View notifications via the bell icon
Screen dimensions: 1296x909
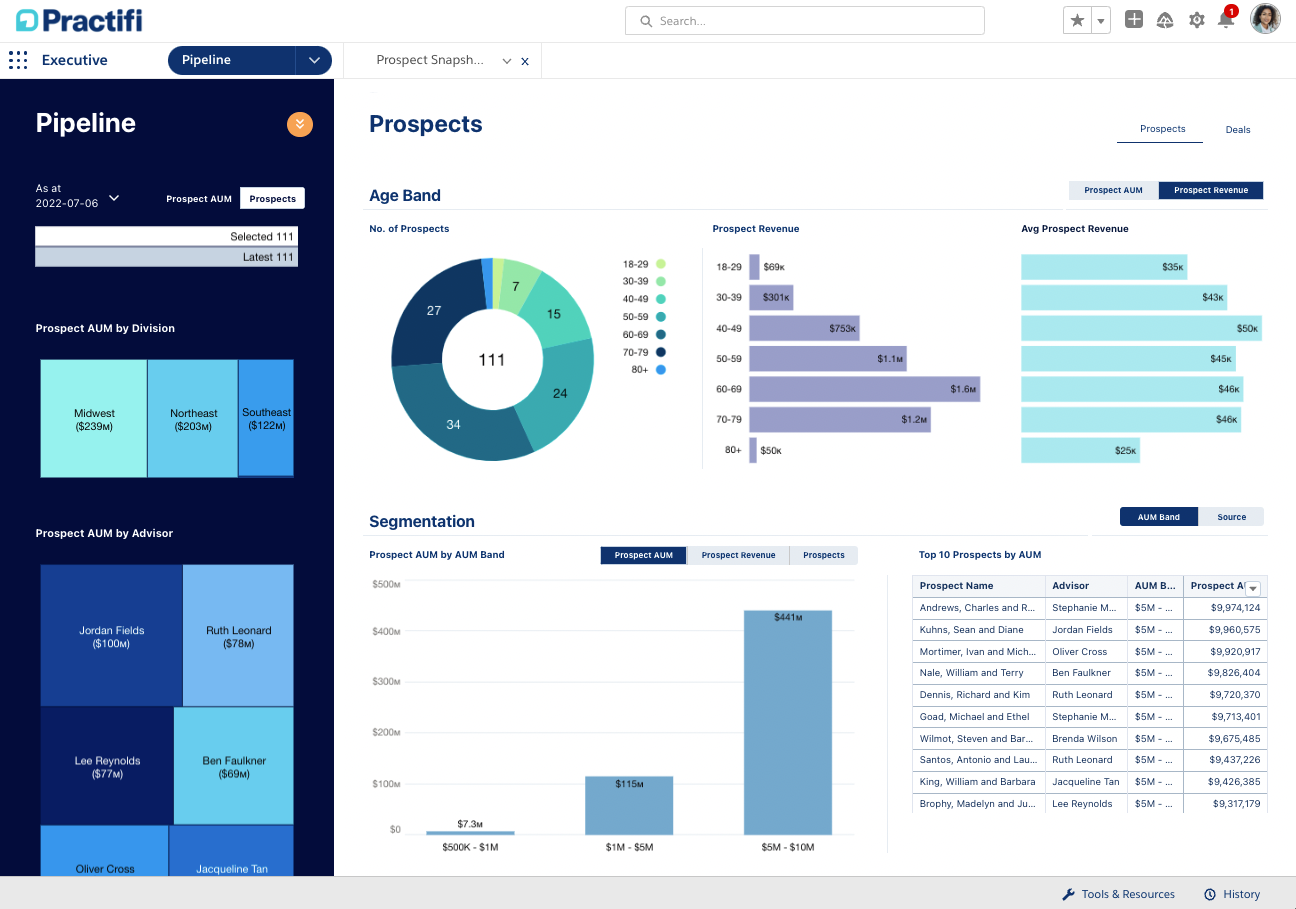tap(1225, 20)
